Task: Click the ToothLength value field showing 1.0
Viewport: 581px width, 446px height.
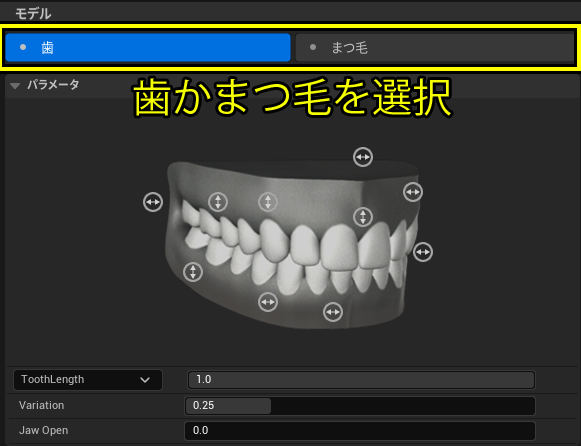Action: [x=361, y=380]
